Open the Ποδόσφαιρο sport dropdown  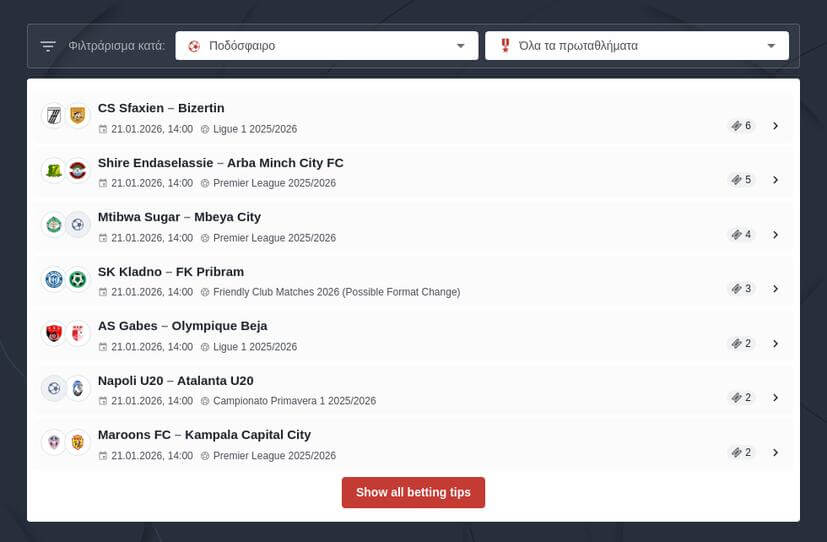click(326, 46)
